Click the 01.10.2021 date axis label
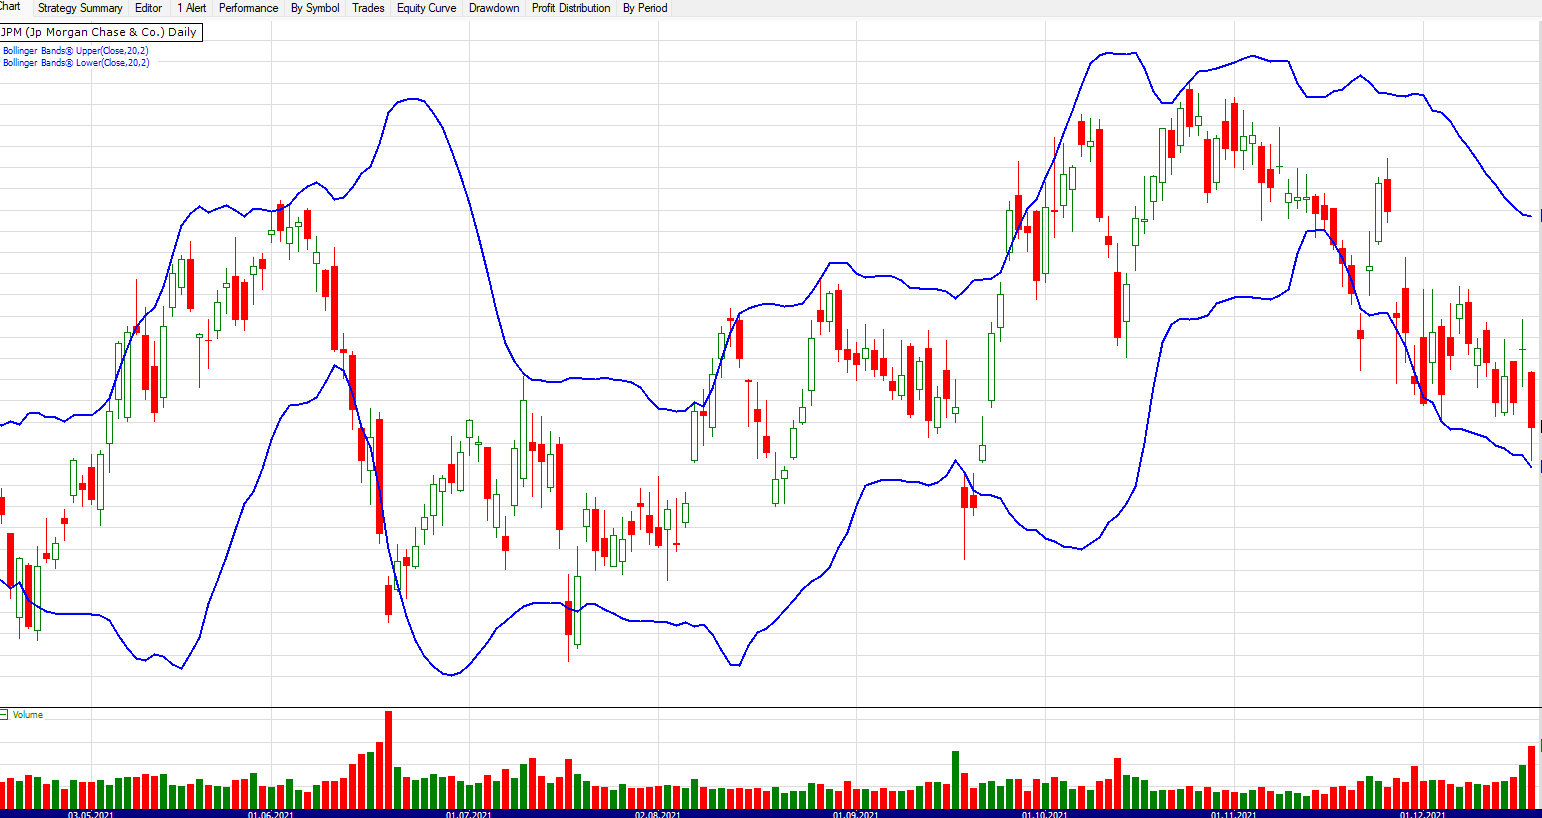The height and width of the screenshot is (818, 1542). [x=1044, y=814]
